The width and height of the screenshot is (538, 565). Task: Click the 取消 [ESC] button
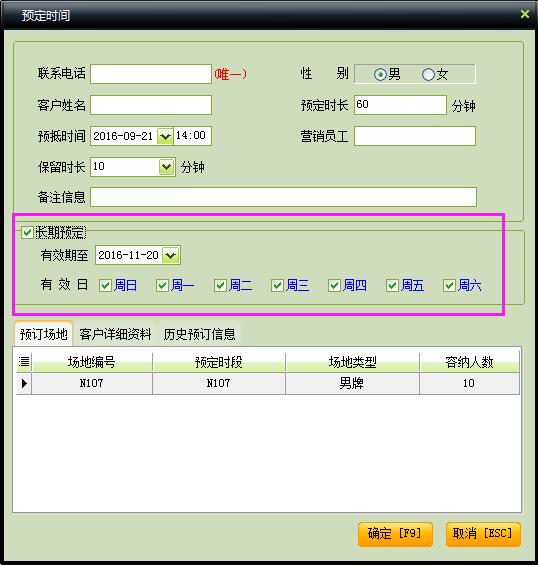(x=483, y=534)
